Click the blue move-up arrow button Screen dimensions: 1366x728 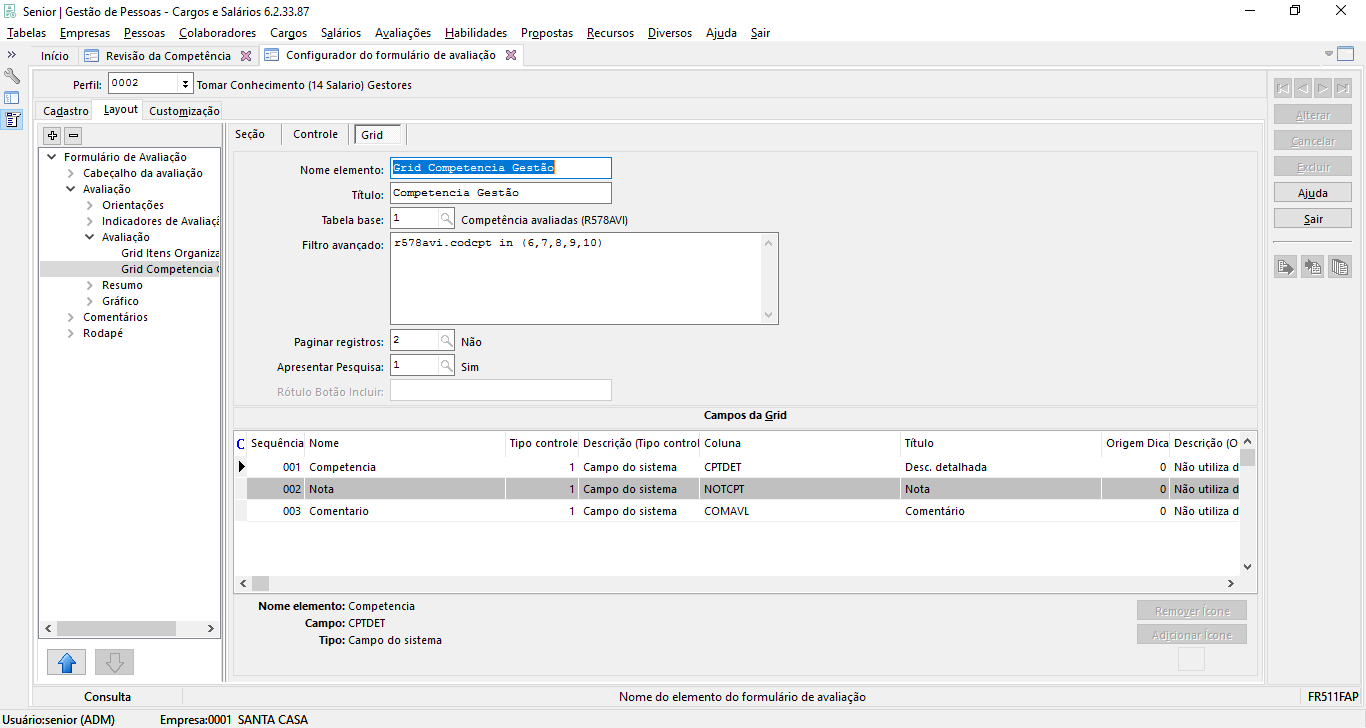click(x=66, y=662)
